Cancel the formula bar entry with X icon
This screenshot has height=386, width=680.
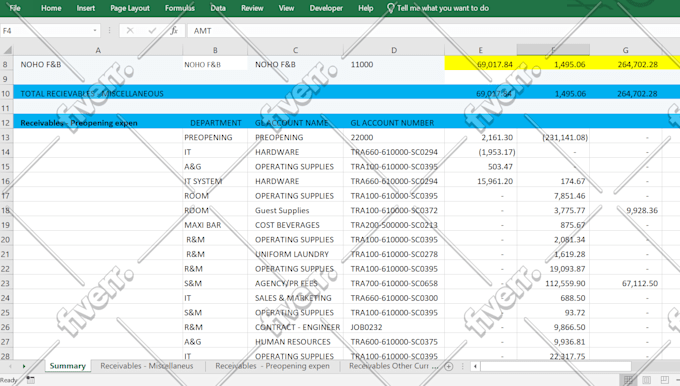tap(130, 30)
